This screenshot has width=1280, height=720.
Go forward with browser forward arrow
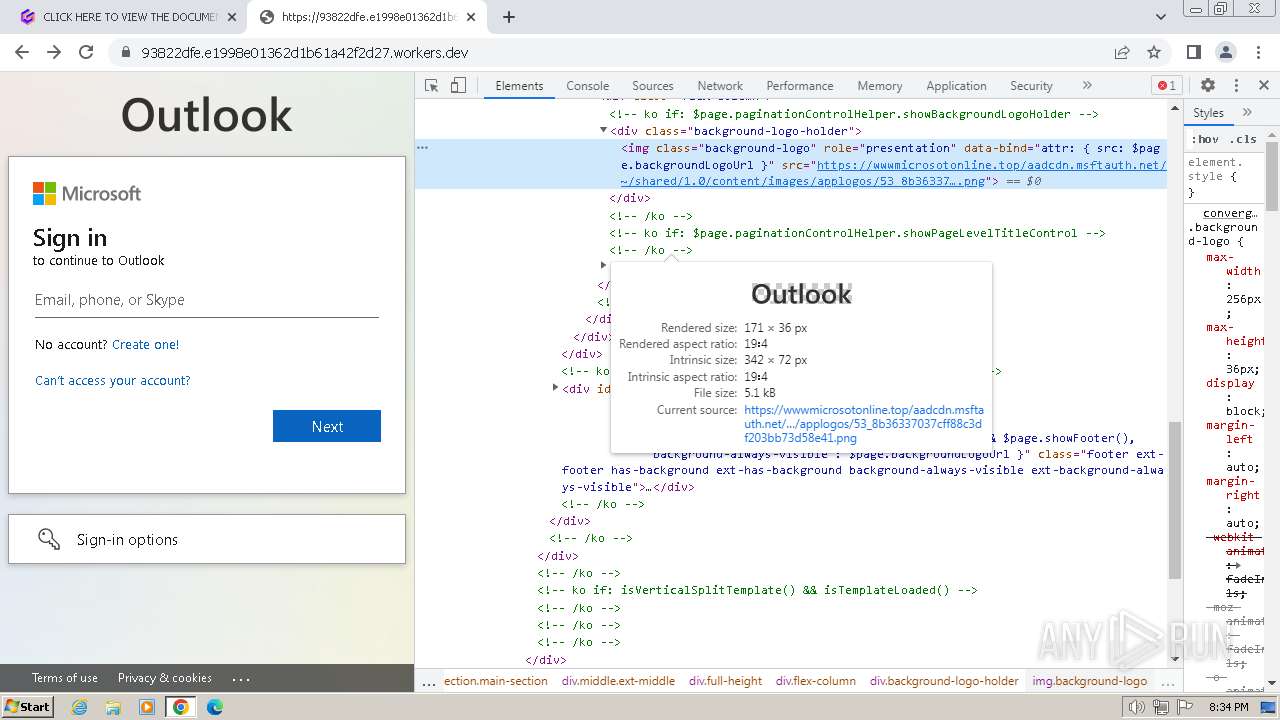pos(54,52)
